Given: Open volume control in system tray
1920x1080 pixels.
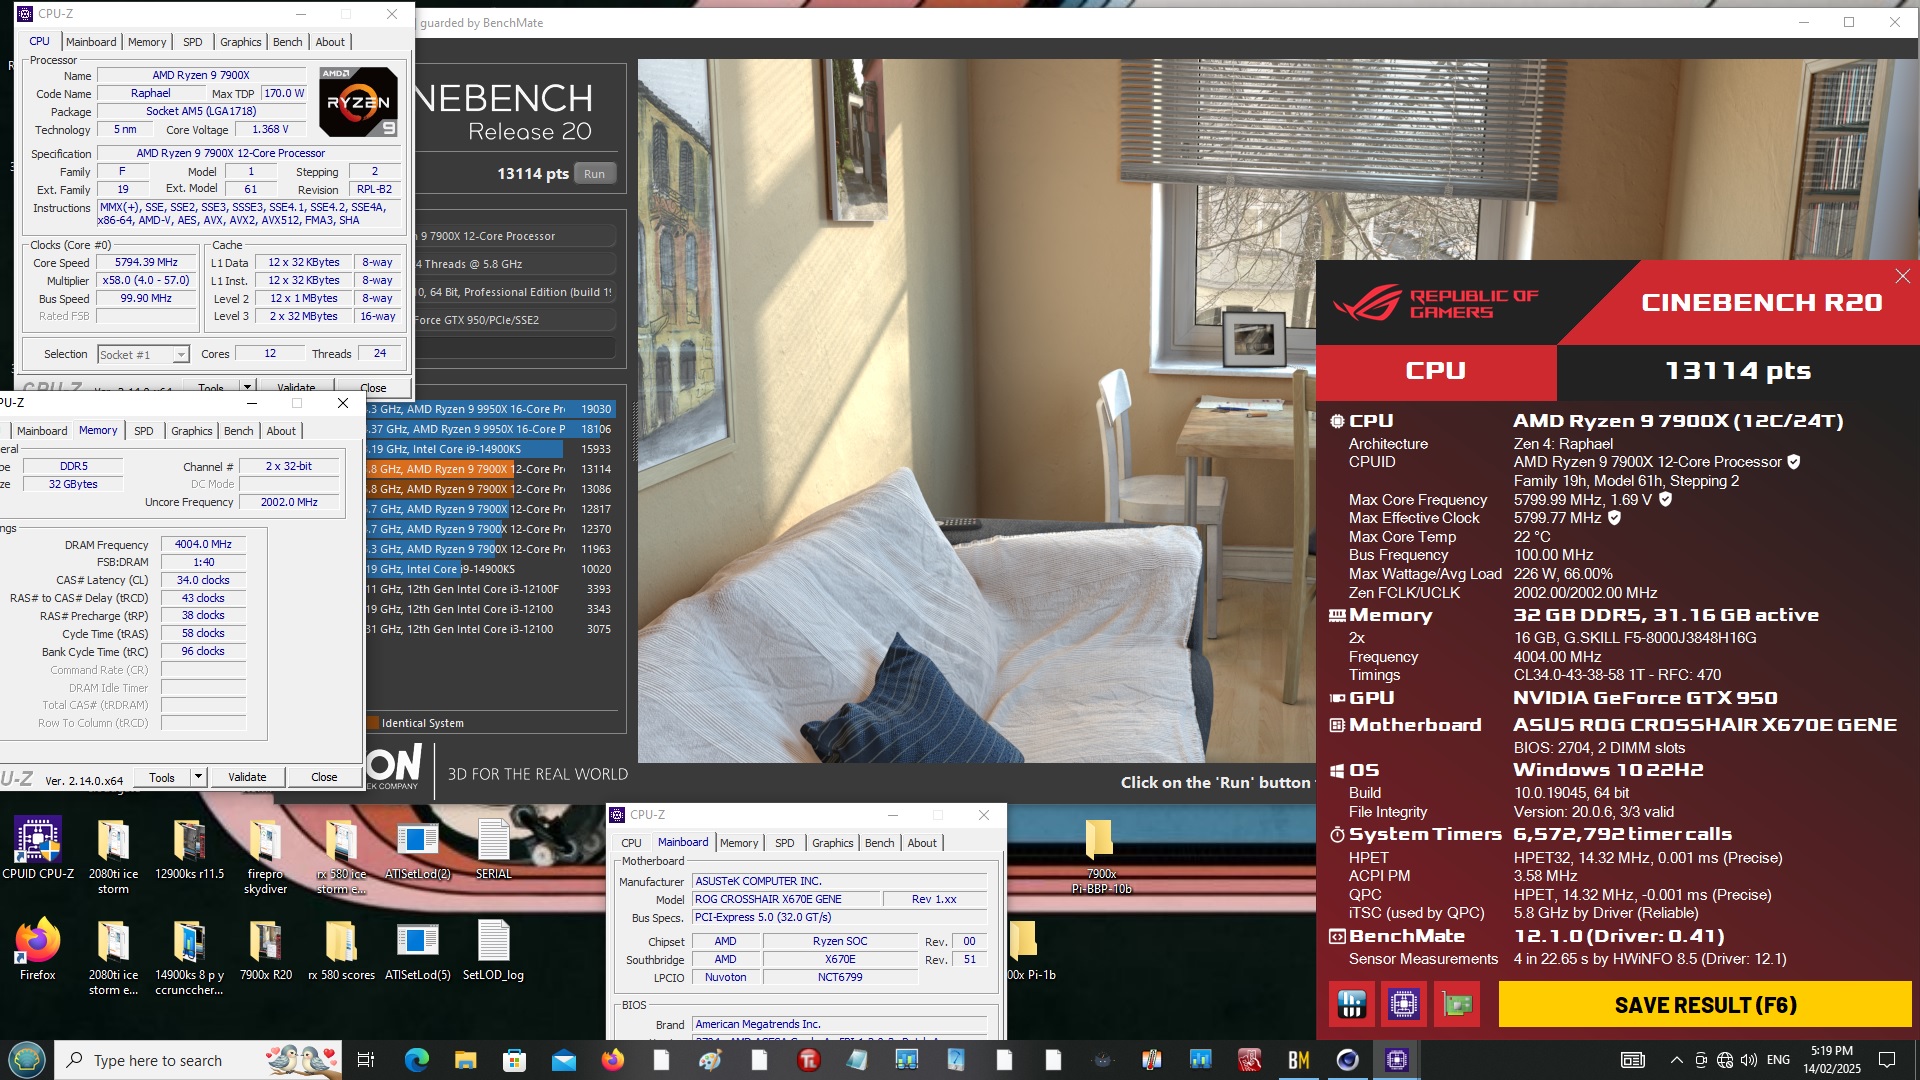Looking at the screenshot, I should click(x=1749, y=1060).
